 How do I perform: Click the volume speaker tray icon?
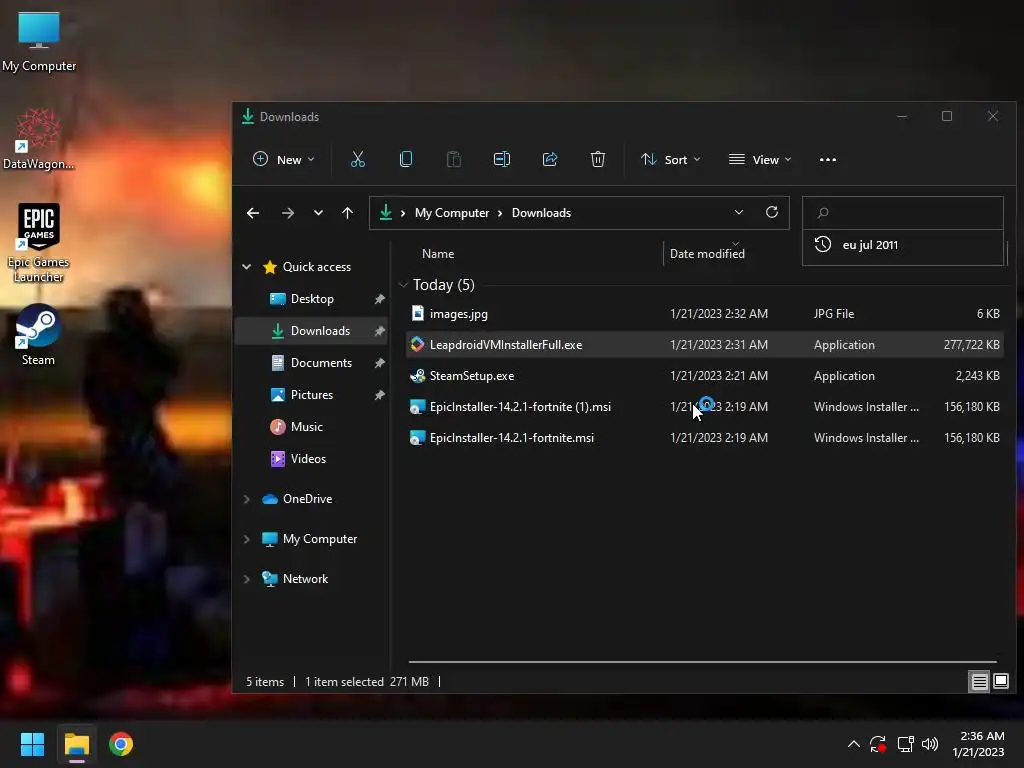tap(930, 744)
